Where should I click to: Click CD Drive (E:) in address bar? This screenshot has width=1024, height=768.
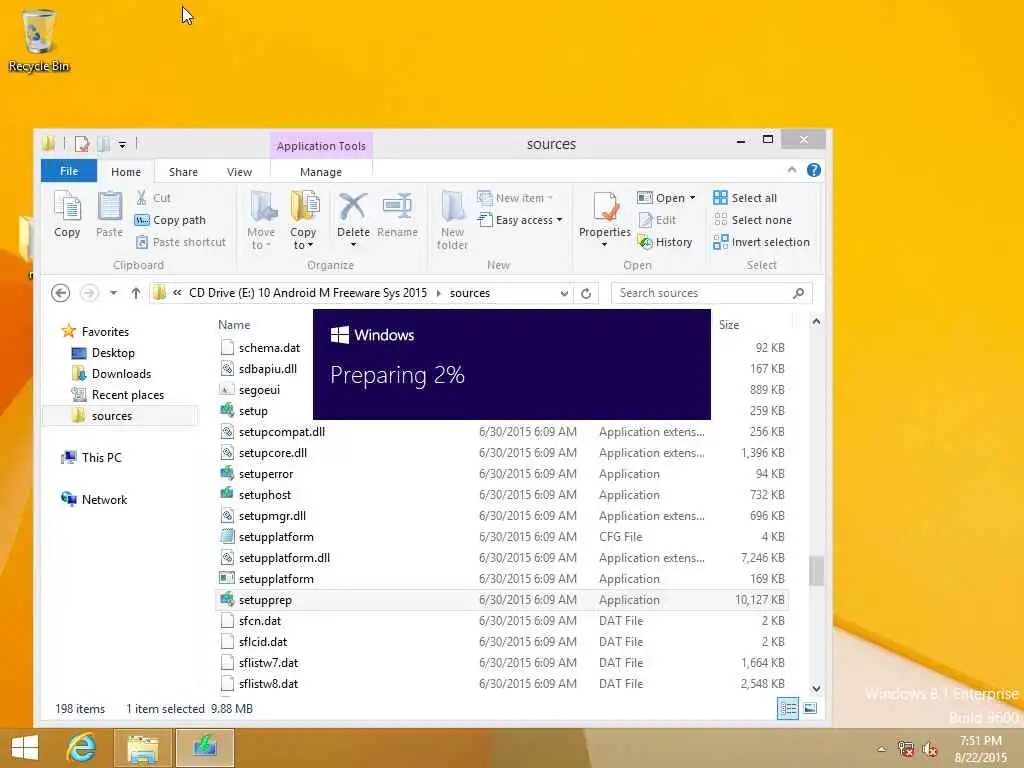(x=308, y=293)
